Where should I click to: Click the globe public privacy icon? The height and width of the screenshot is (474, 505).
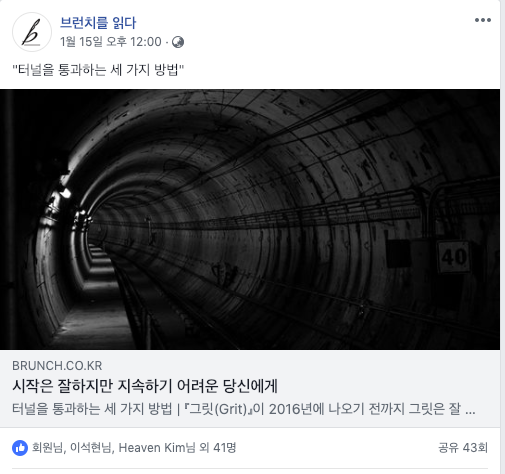coord(178,42)
